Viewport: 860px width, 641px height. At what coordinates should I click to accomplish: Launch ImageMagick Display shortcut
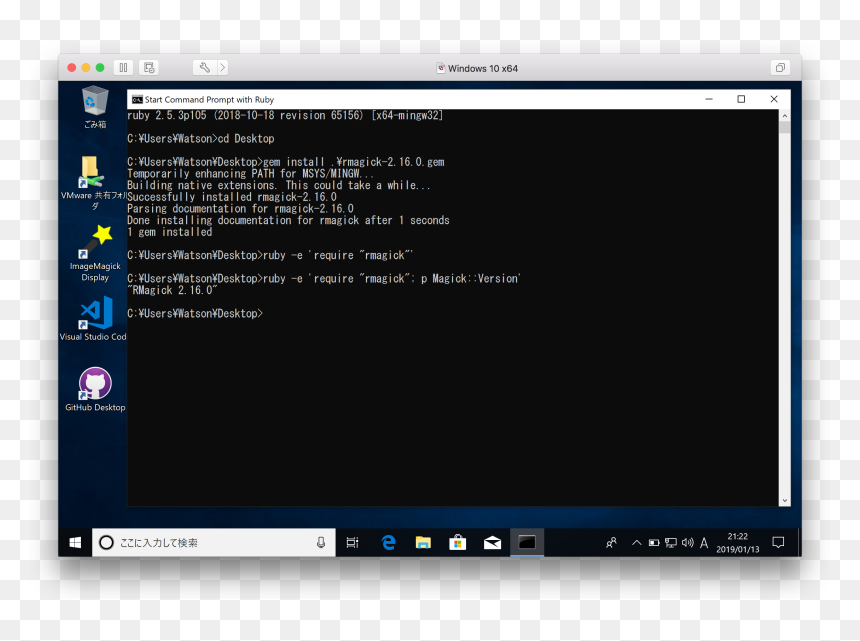pos(95,253)
